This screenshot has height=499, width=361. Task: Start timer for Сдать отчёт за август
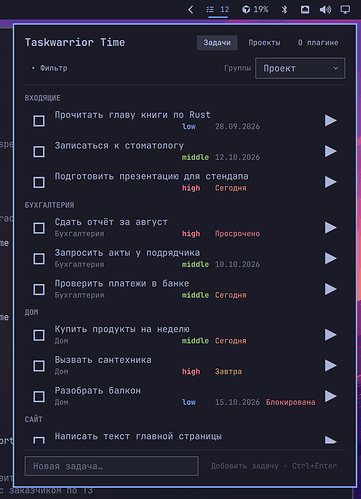331,228
